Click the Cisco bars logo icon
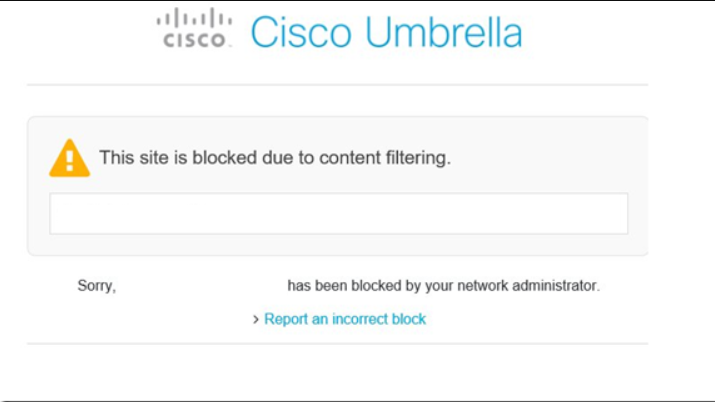Viewport: 715px width, 402px height. (195, 19)
